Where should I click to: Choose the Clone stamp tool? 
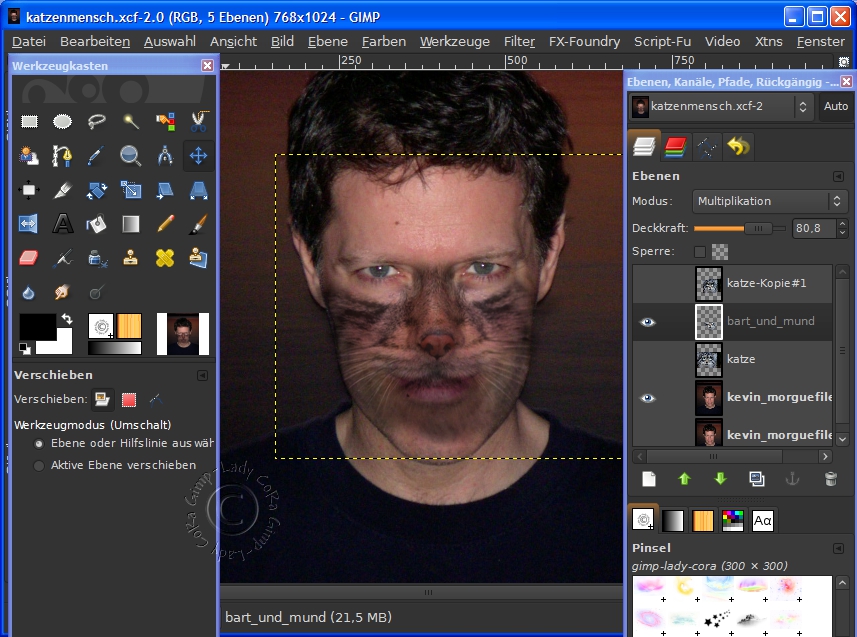click(x=131, y=258)
